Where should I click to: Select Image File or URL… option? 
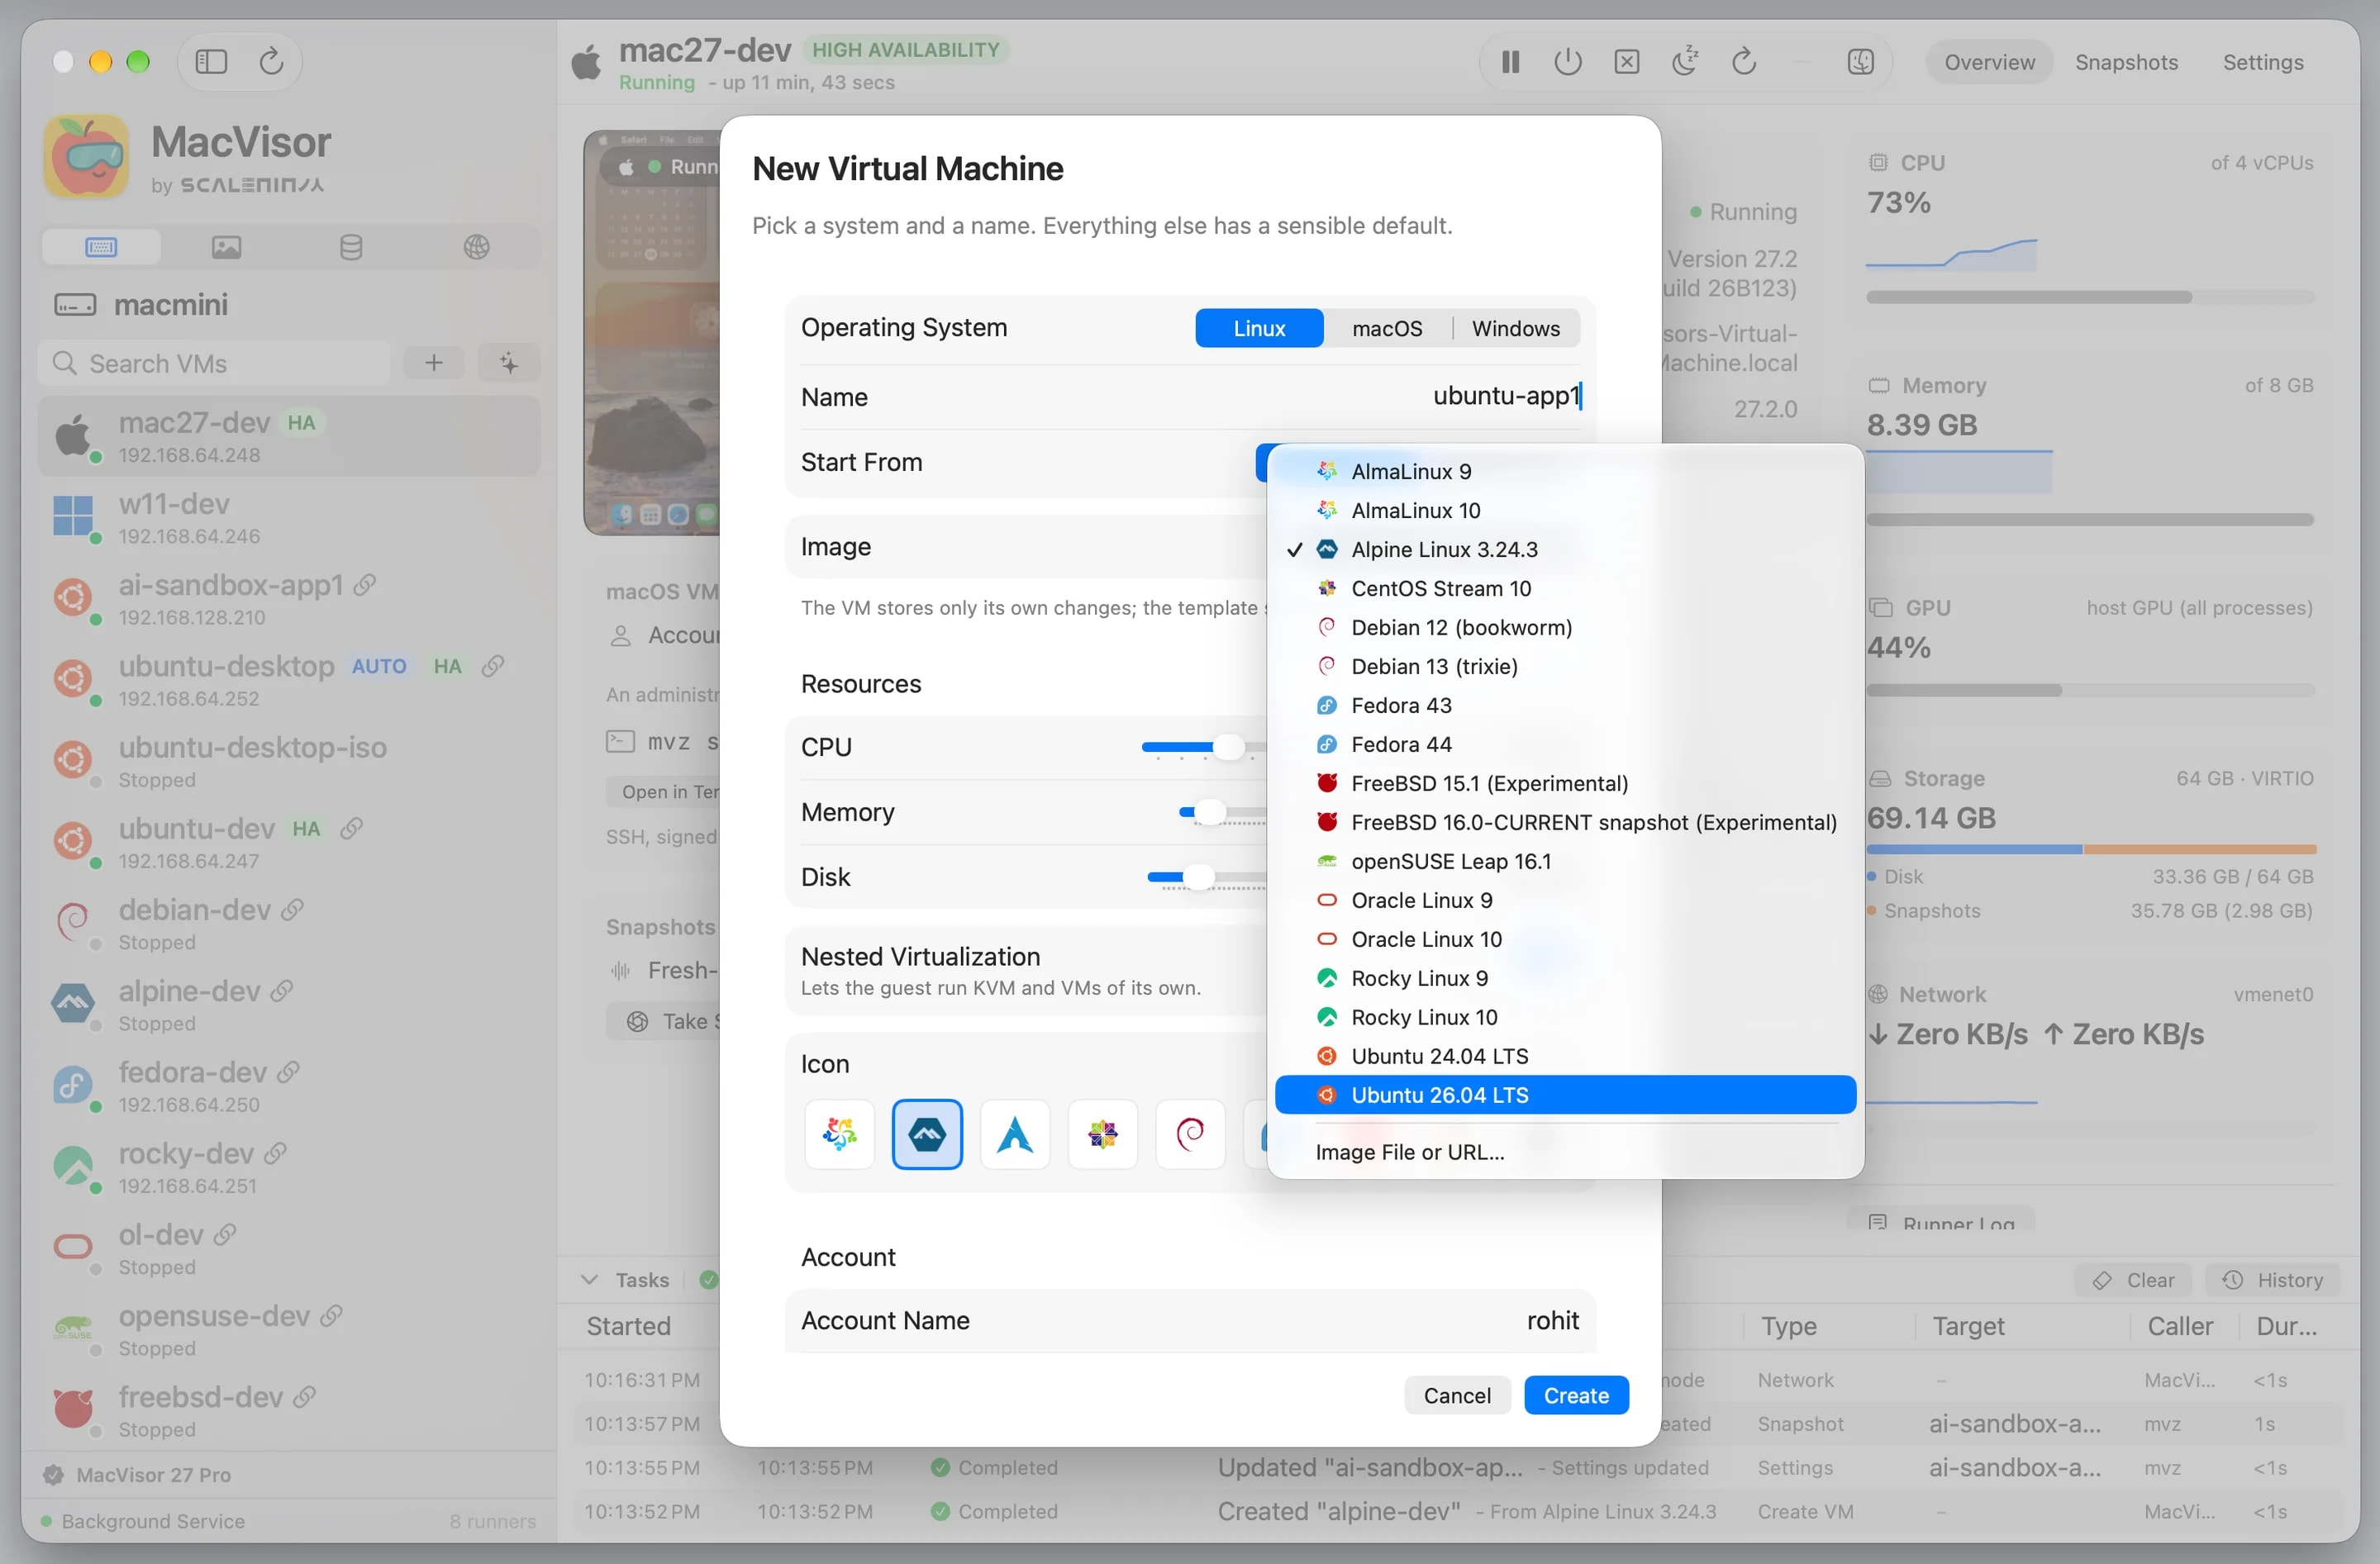(x=1565, y=1152)
